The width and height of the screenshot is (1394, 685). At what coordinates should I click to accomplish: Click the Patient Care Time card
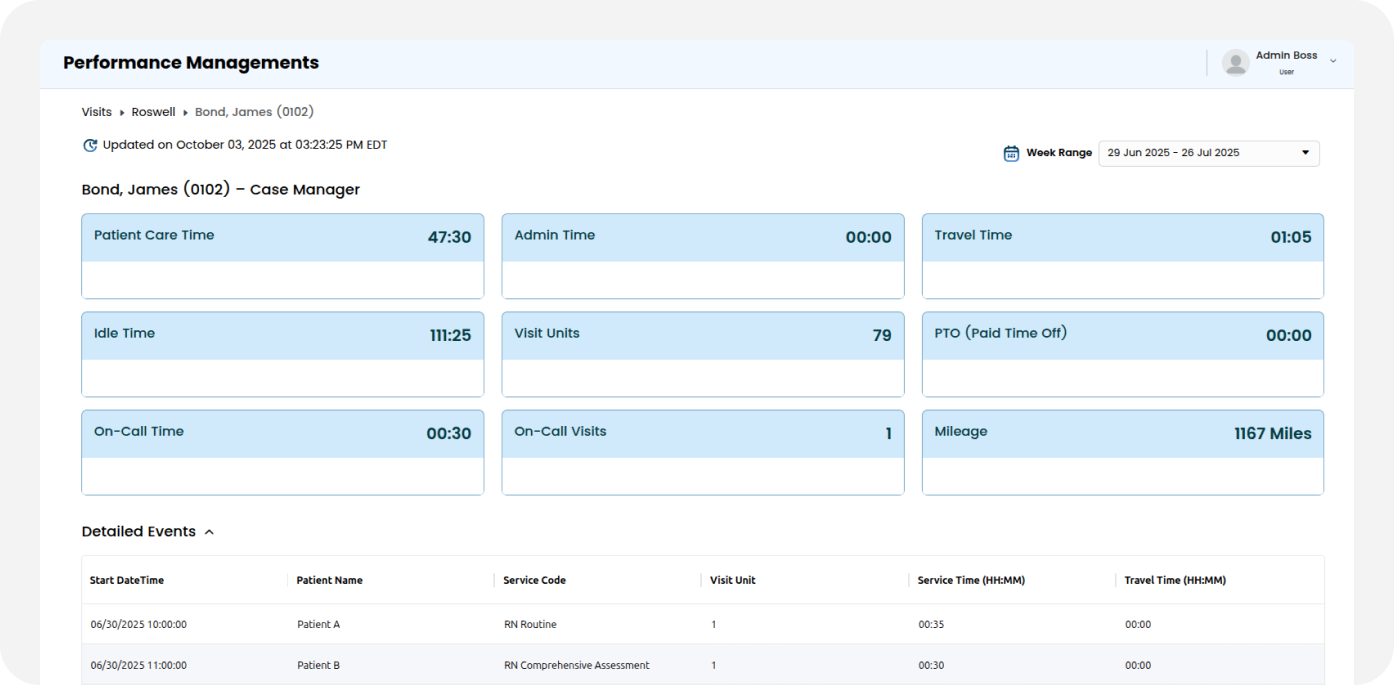coord(282,256)
